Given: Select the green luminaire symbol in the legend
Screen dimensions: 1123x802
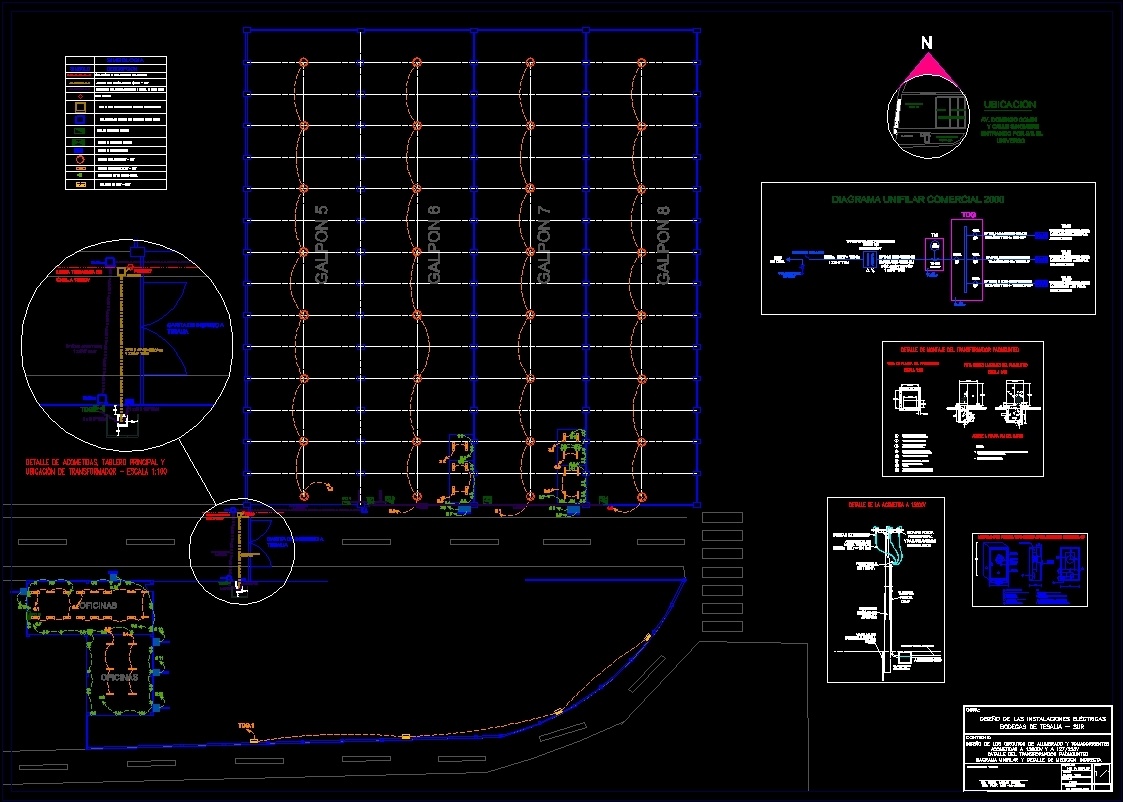Looking at the screenshot, I should pyautogui.click(x=80, y=130).
